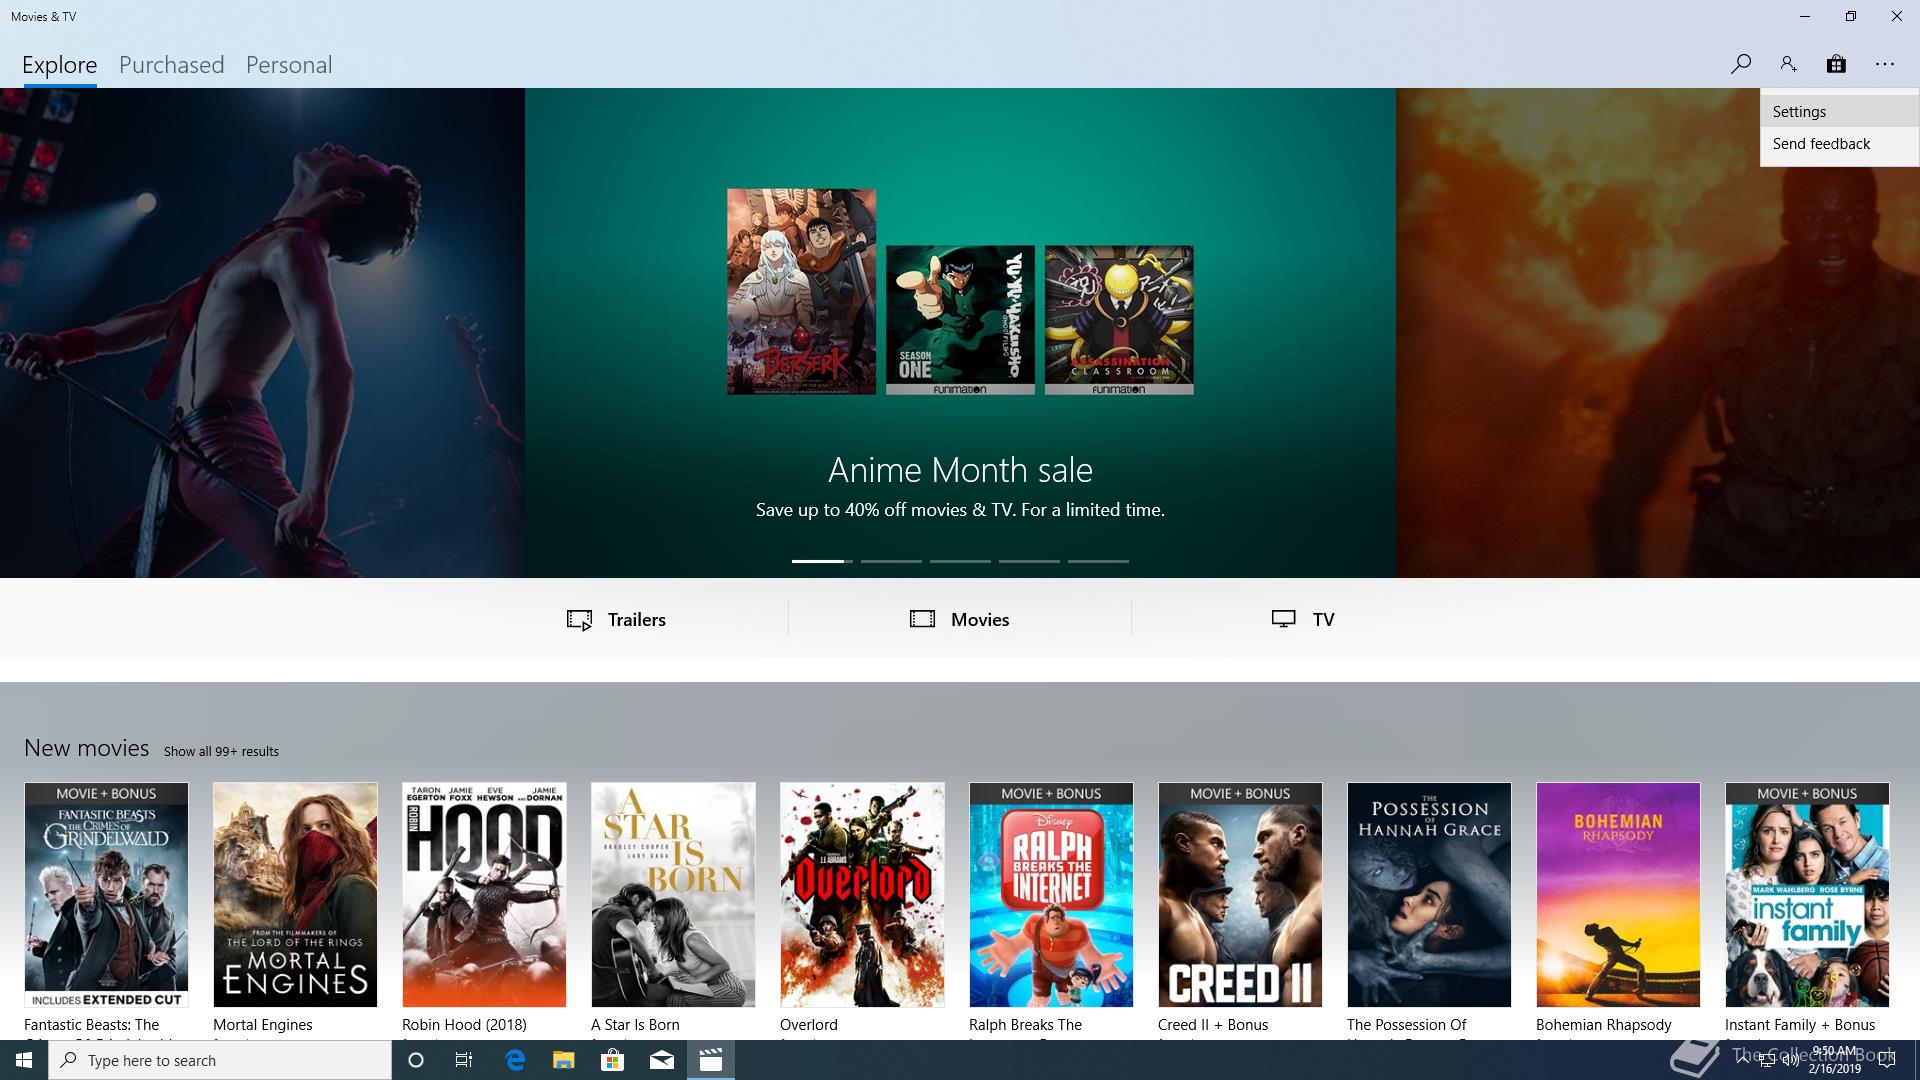Jump to the third carousel indicator

pos(960,561)
